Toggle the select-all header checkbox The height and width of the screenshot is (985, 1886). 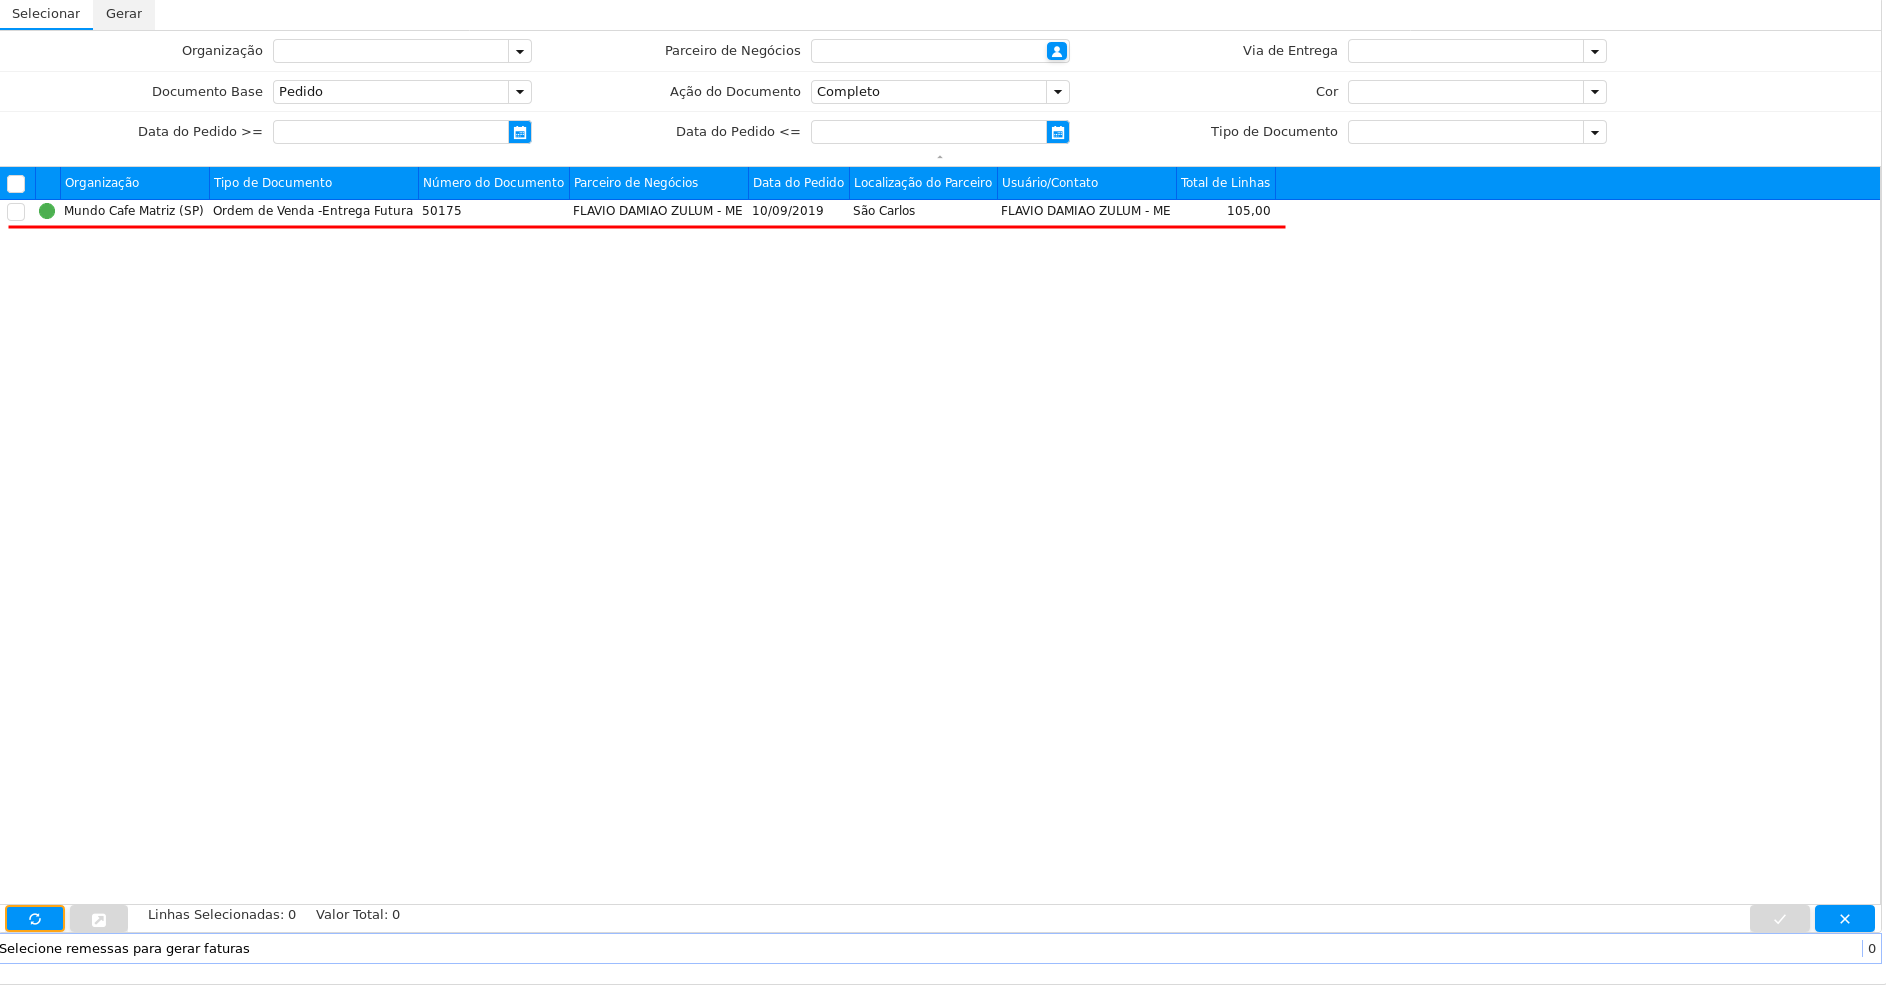coord(16,184)
